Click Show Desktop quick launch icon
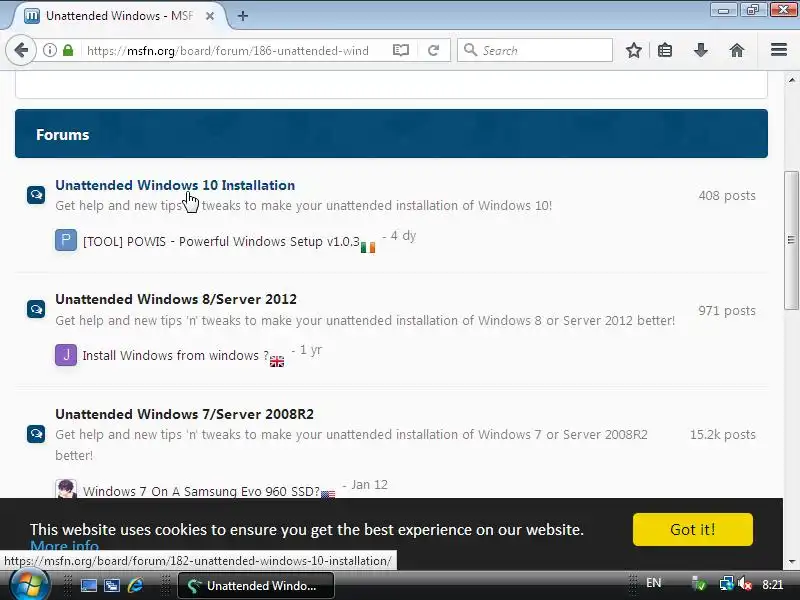Viewport: 800px width, 600px height. 89,585
